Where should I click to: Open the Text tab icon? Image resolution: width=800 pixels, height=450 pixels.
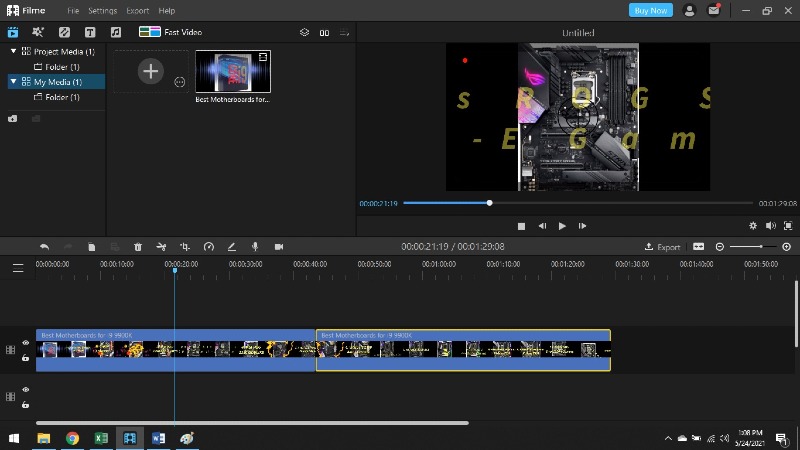pos(90,32)
